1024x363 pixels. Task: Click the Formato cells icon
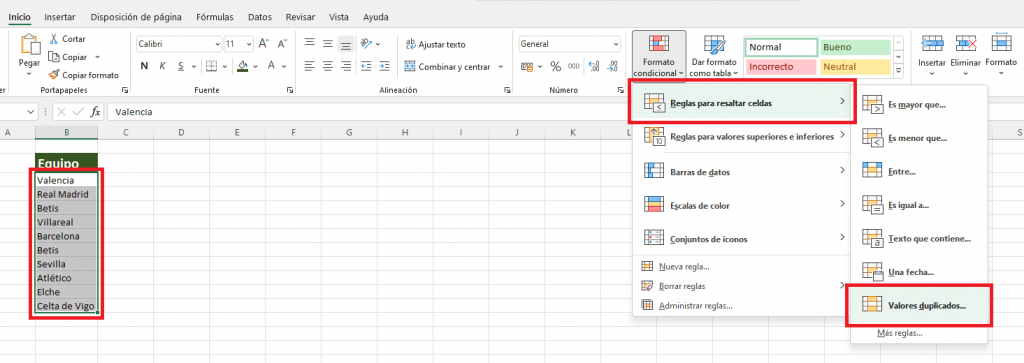pyautogui.click(x=1001, y=43)
